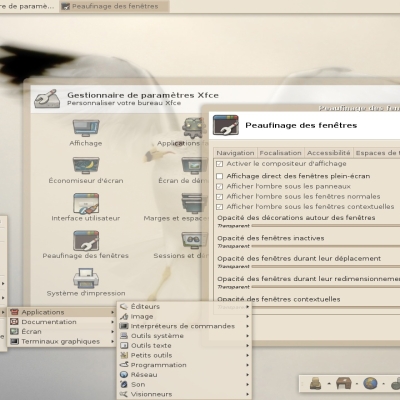This screenshot has height=400, width=400.
Task: Launch the web browser globe panel icon
Action: pos(370,383)
